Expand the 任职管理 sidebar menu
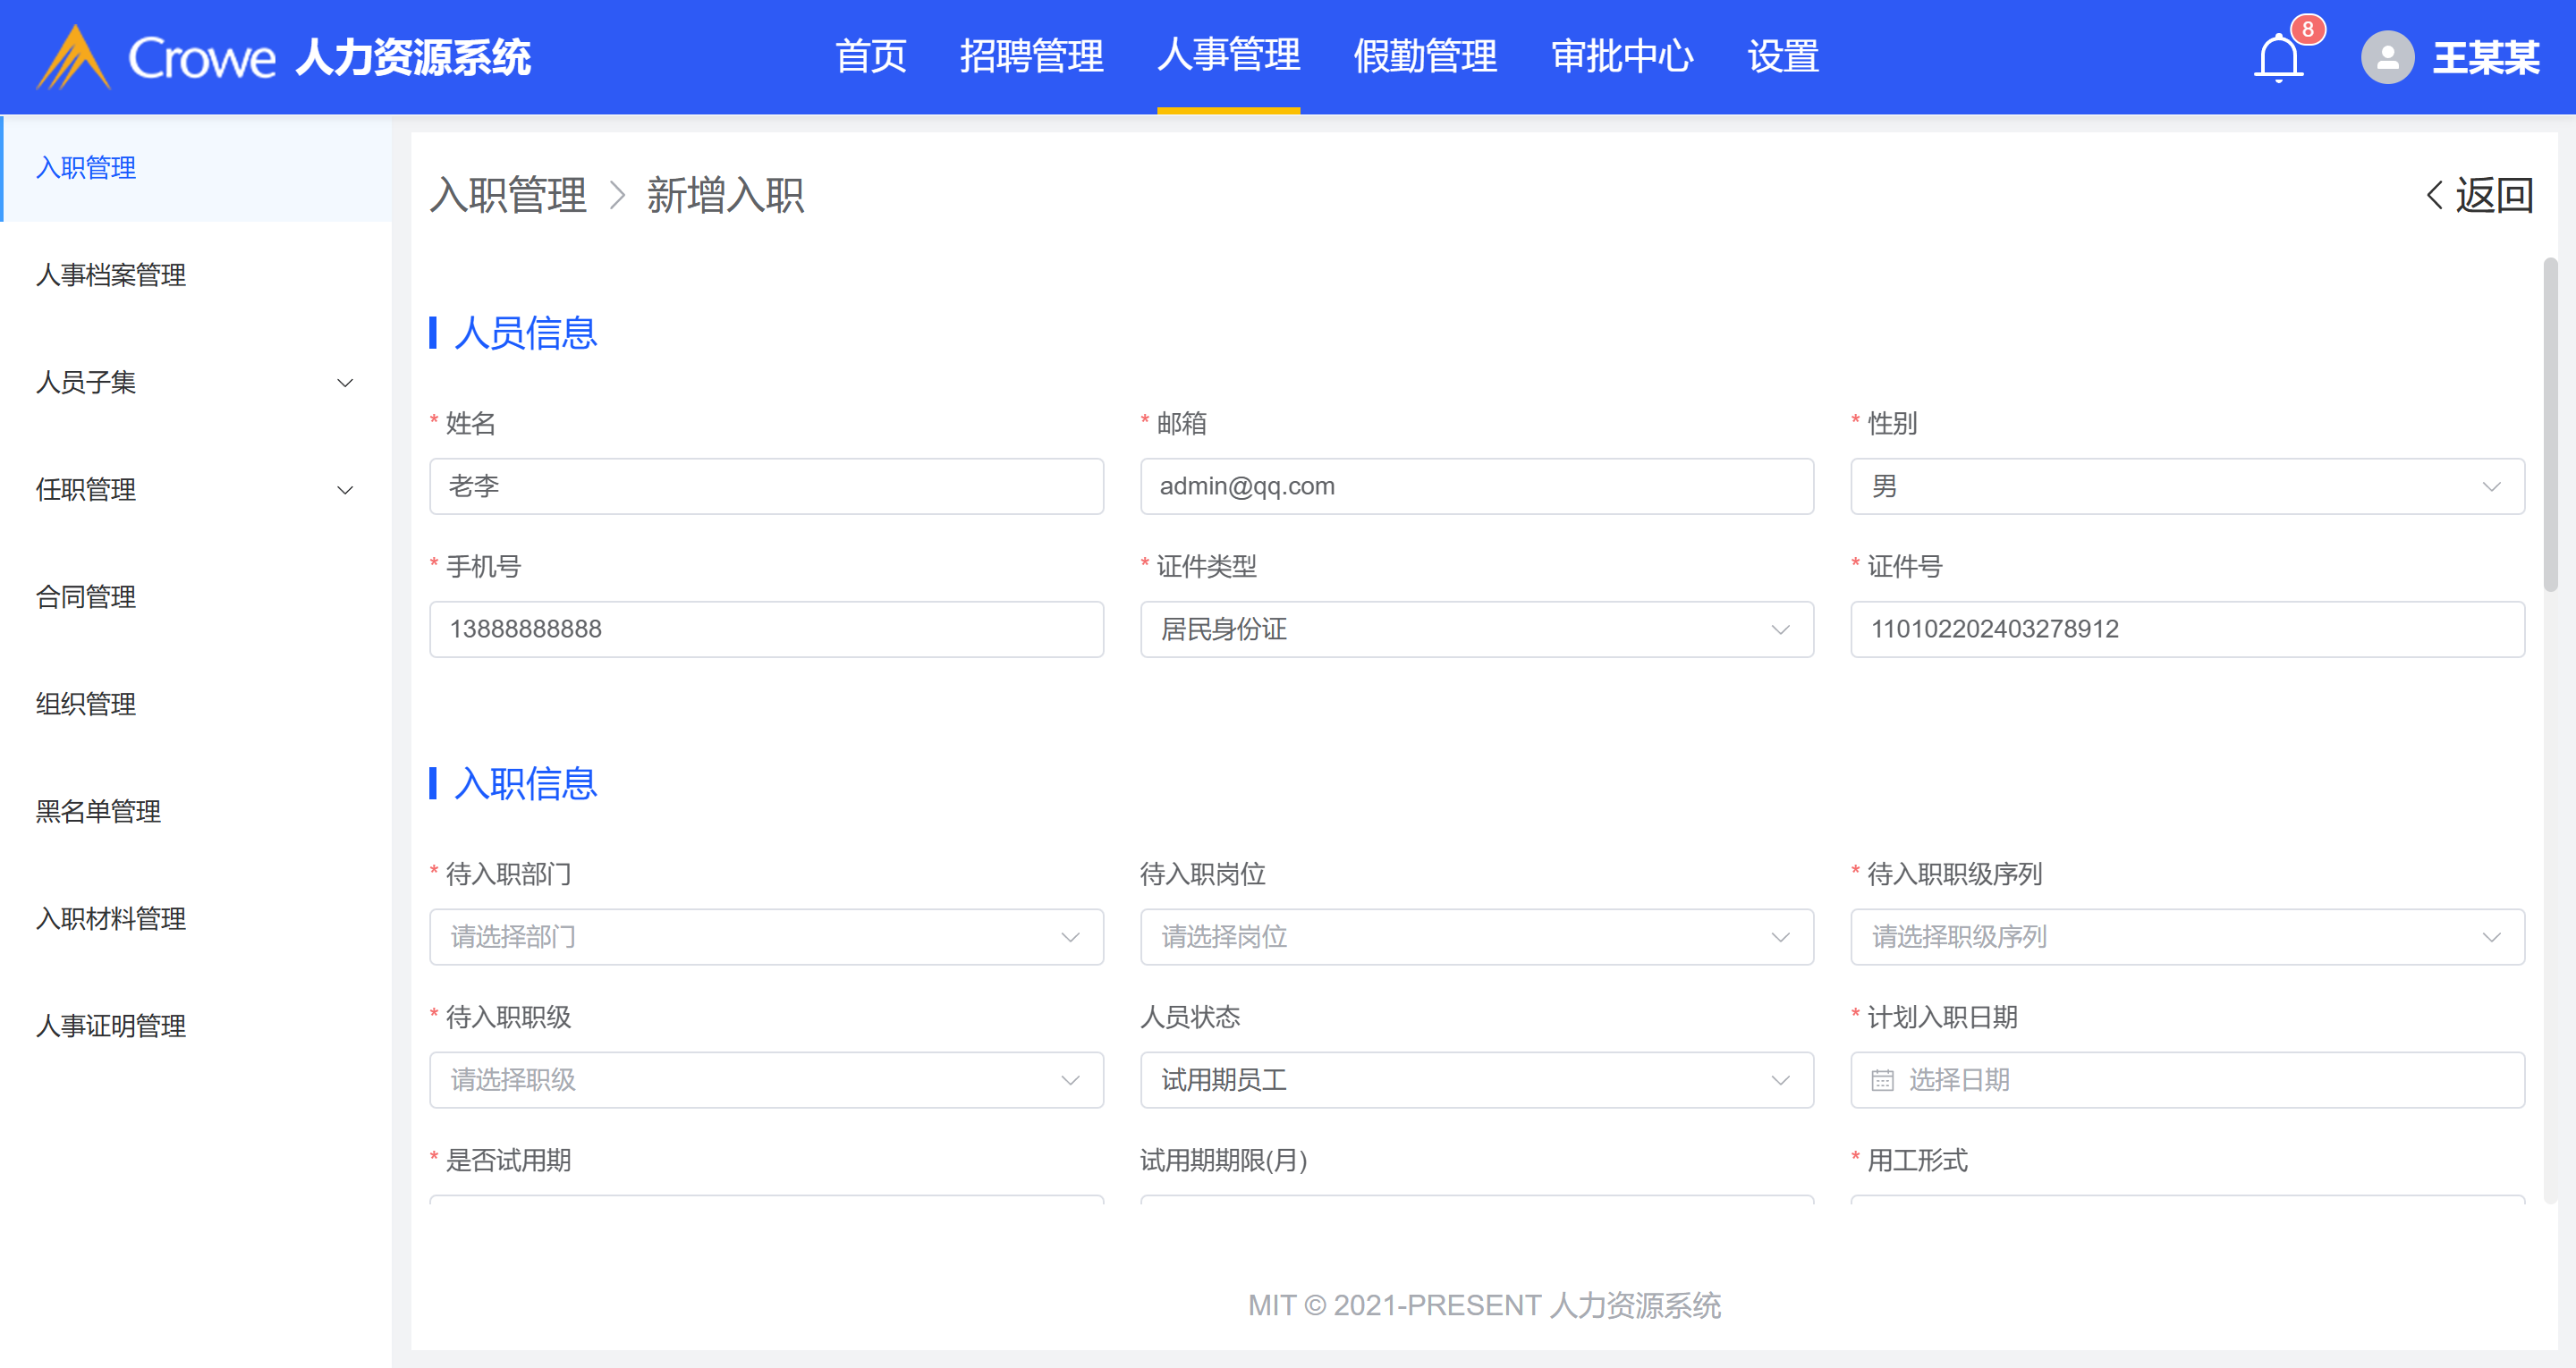Viewport: 2576px width, 1368px height. coord(344,489)
